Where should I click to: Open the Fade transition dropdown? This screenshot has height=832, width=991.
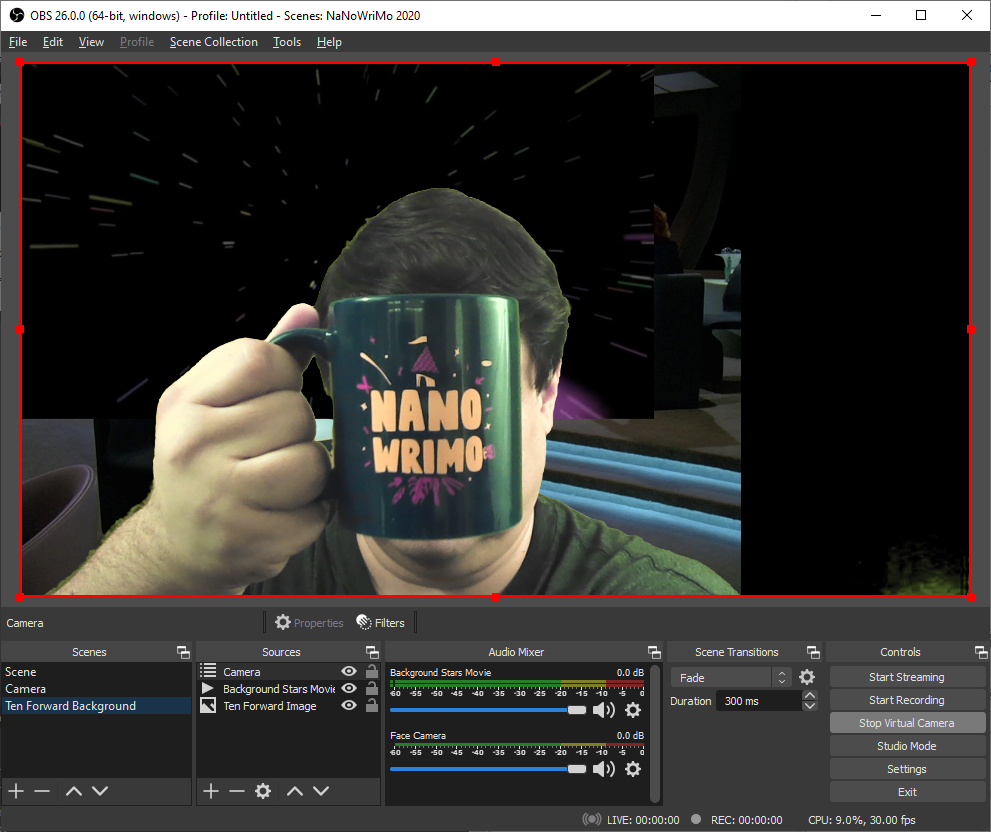pos(731,677)
